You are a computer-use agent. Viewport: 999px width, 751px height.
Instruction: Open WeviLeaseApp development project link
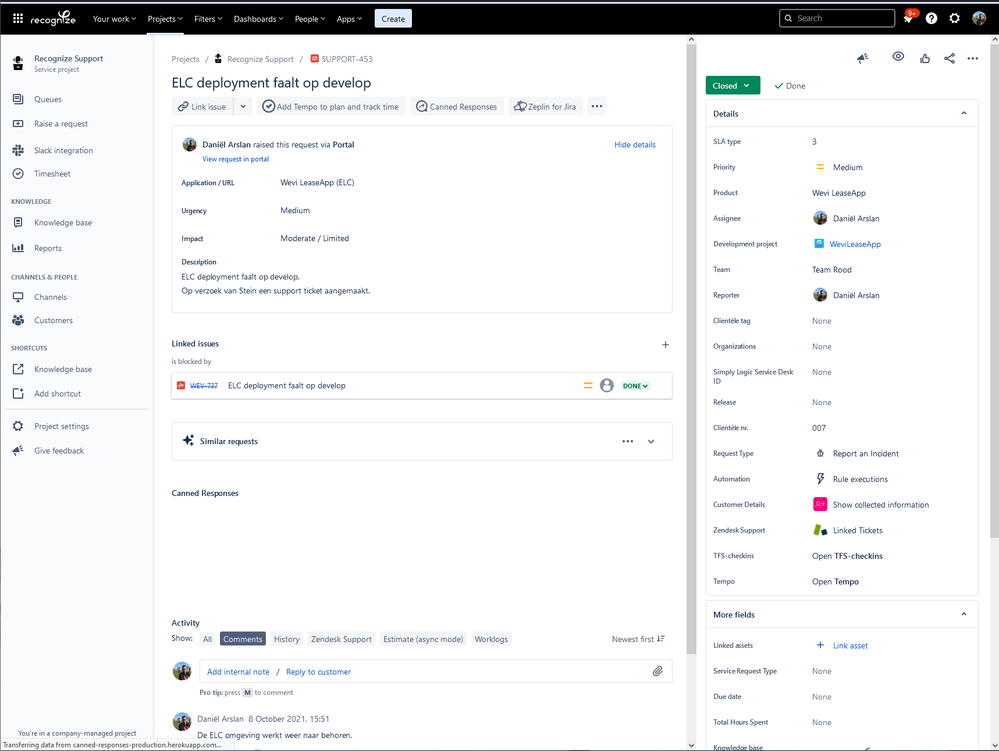pos(854,244)
